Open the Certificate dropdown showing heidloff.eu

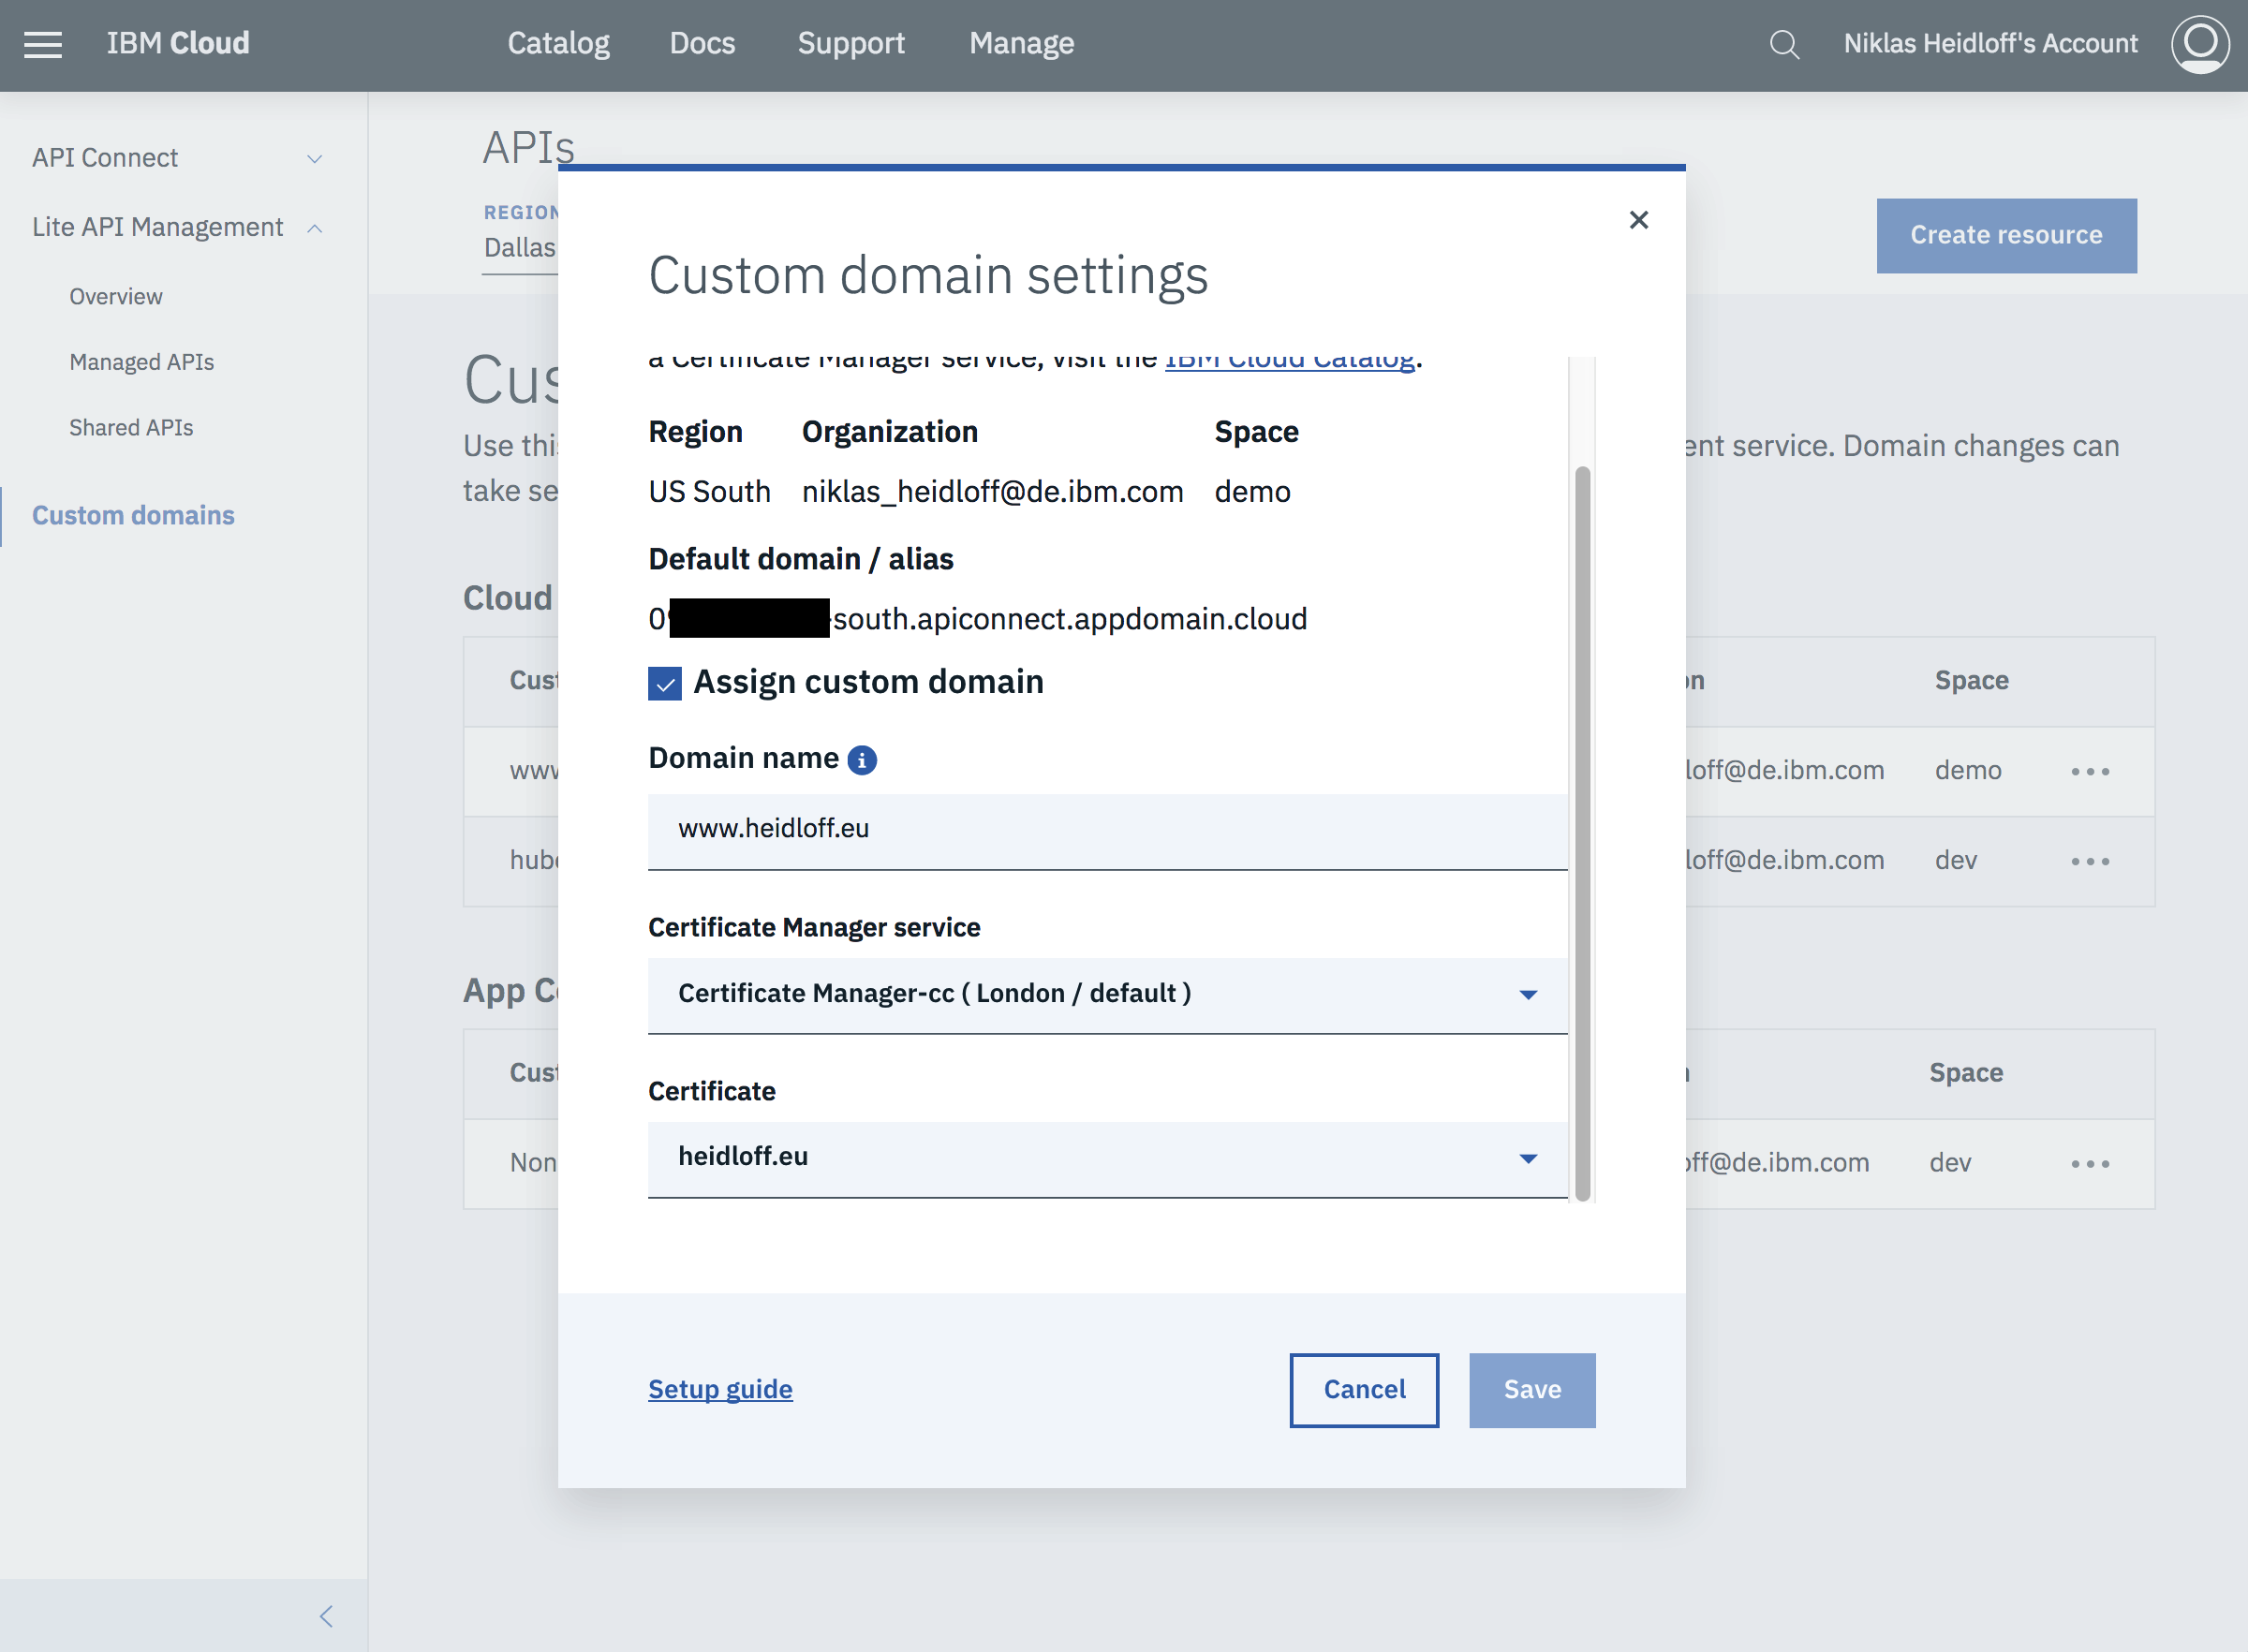[x=1107, y=1159]
